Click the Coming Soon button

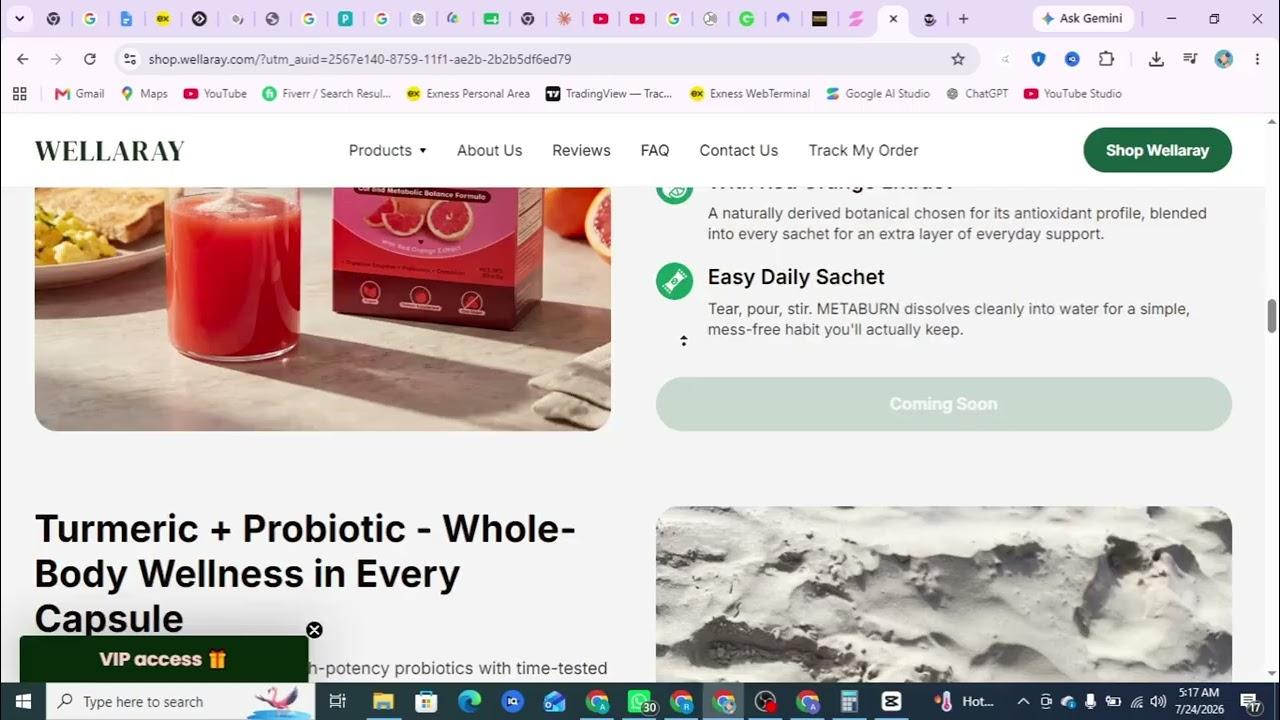[944, 404]
